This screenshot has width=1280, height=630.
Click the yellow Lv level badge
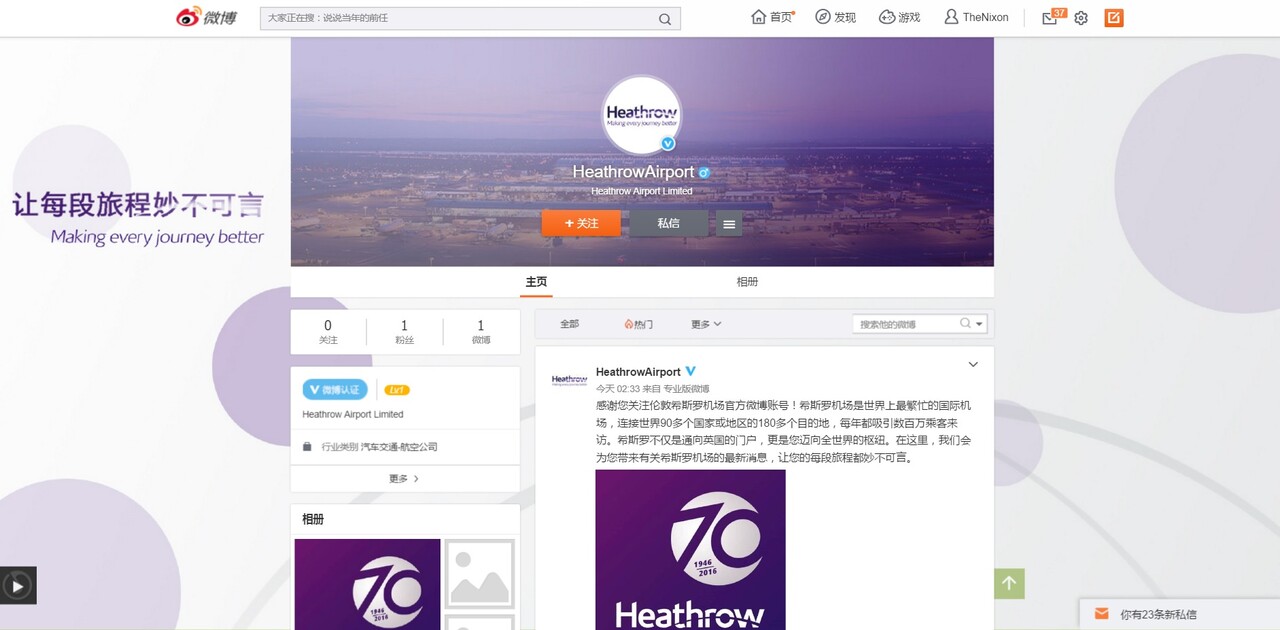397,390
